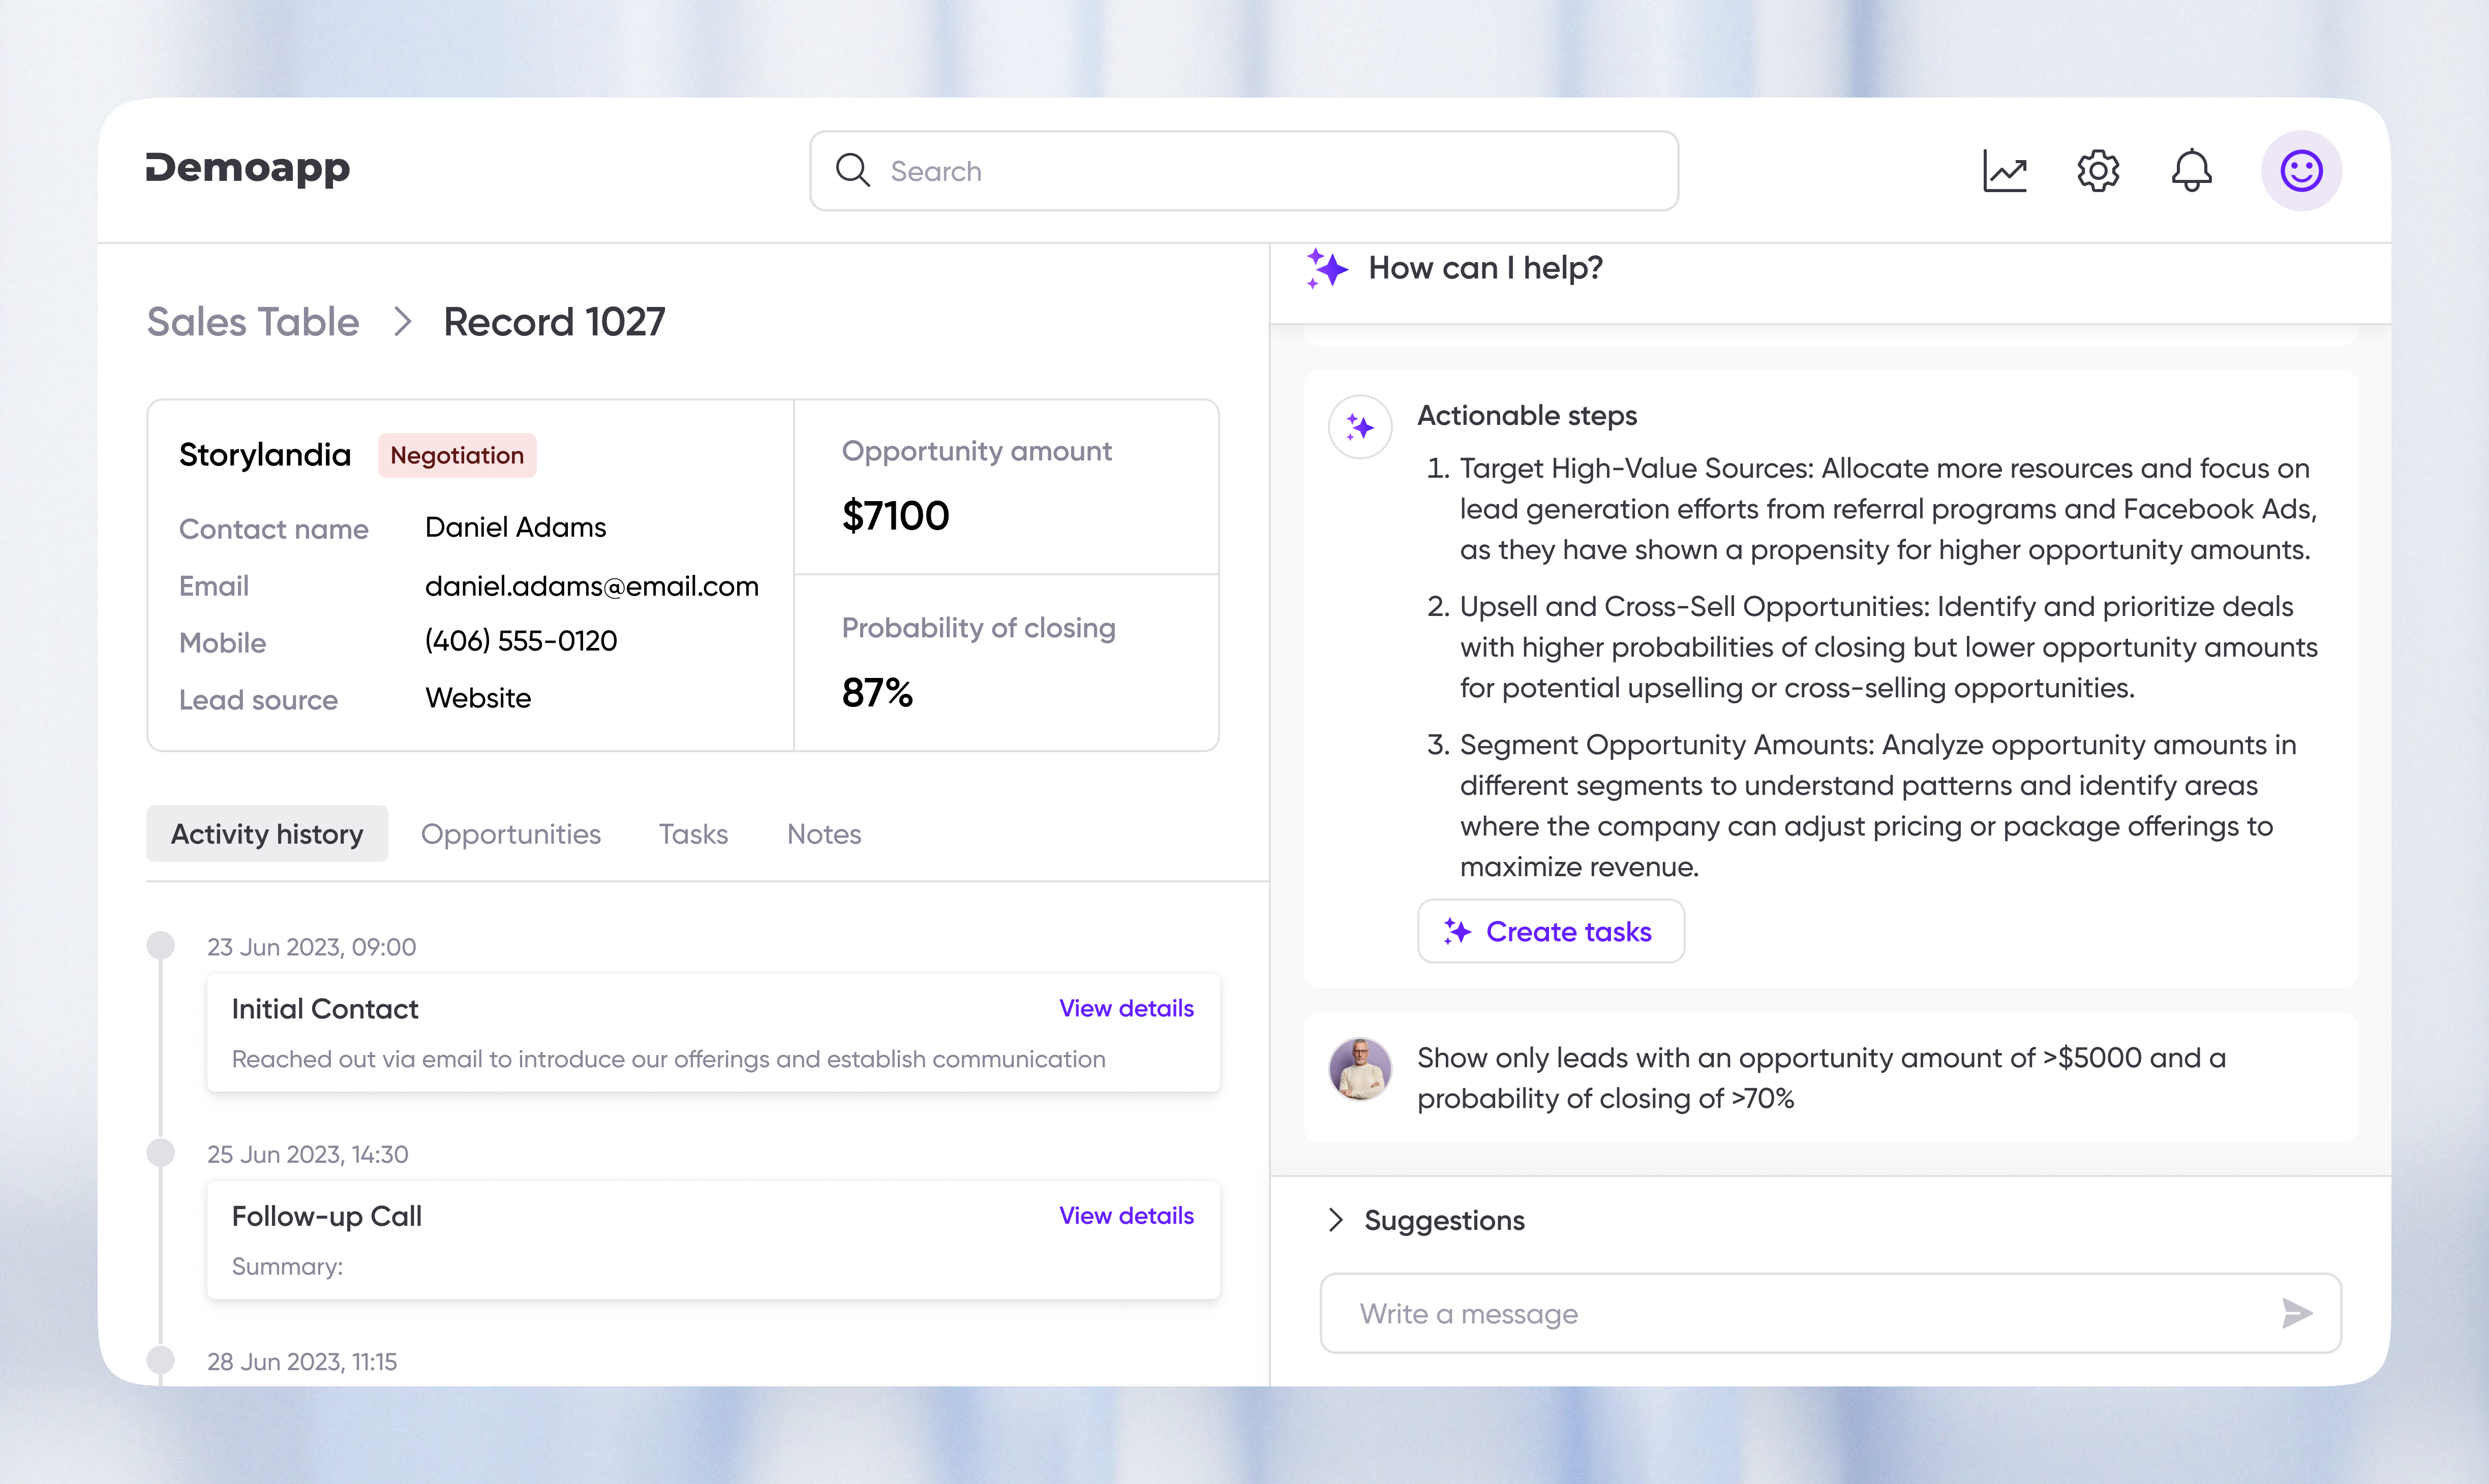Click the send message arrow icon

(2297, 1313)
